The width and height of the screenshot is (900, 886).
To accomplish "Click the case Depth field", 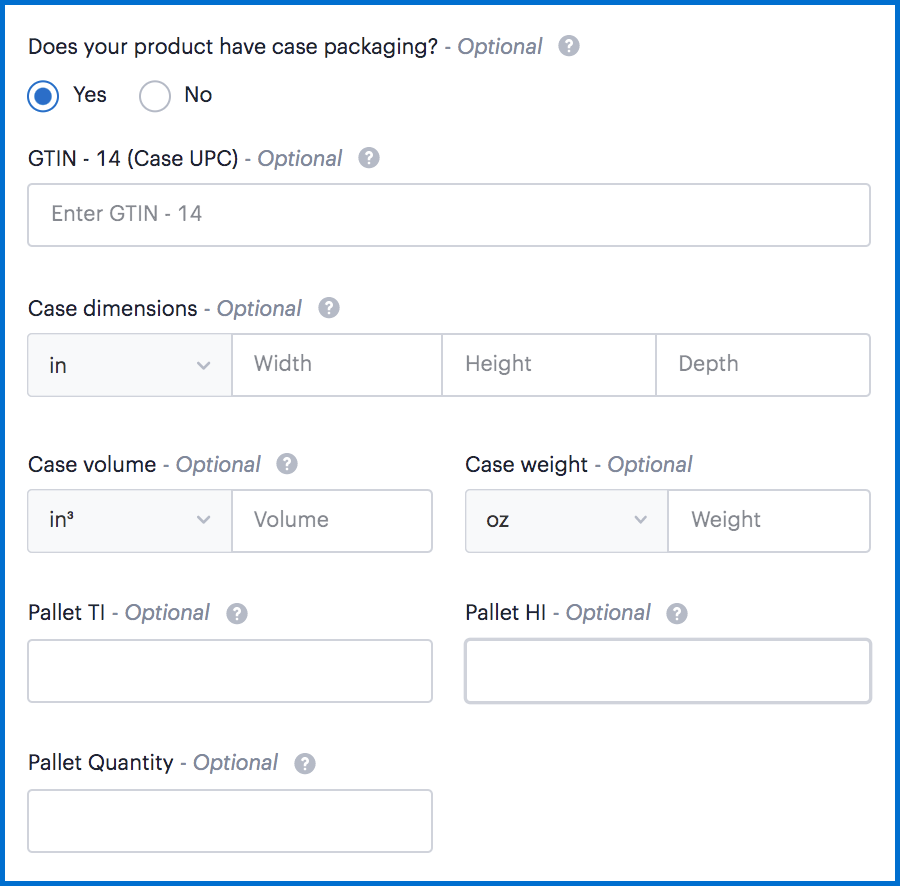I will coord(762,365).
